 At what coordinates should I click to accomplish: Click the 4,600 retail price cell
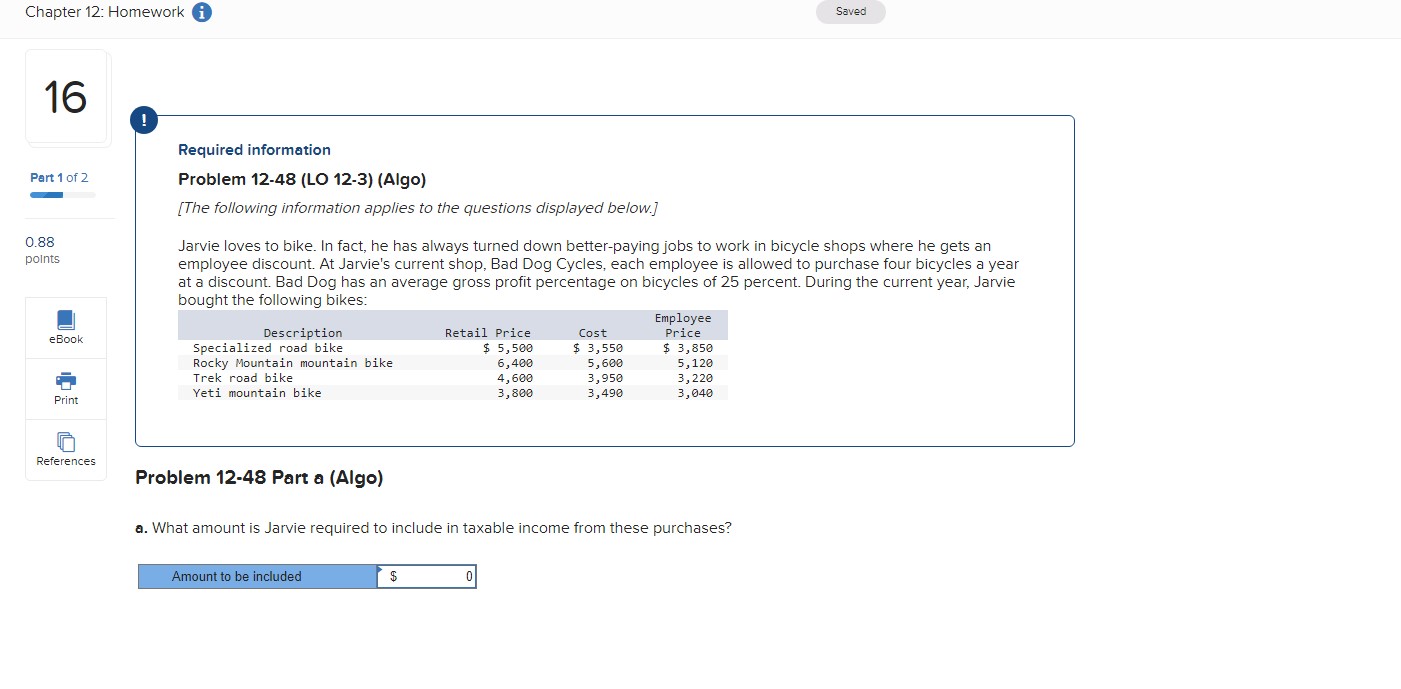(515, 378)
